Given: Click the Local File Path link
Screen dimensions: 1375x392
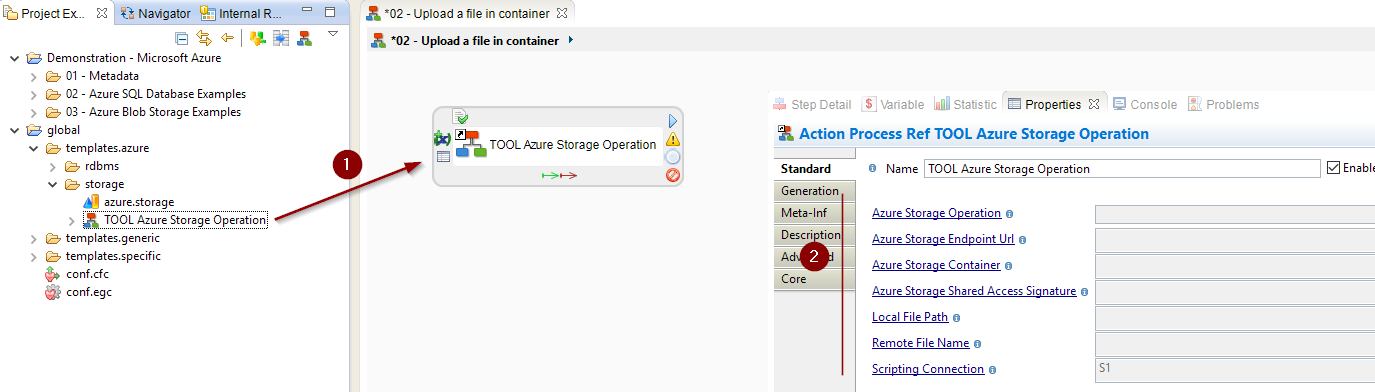Looking at the screenshot, I should [910, 317].
